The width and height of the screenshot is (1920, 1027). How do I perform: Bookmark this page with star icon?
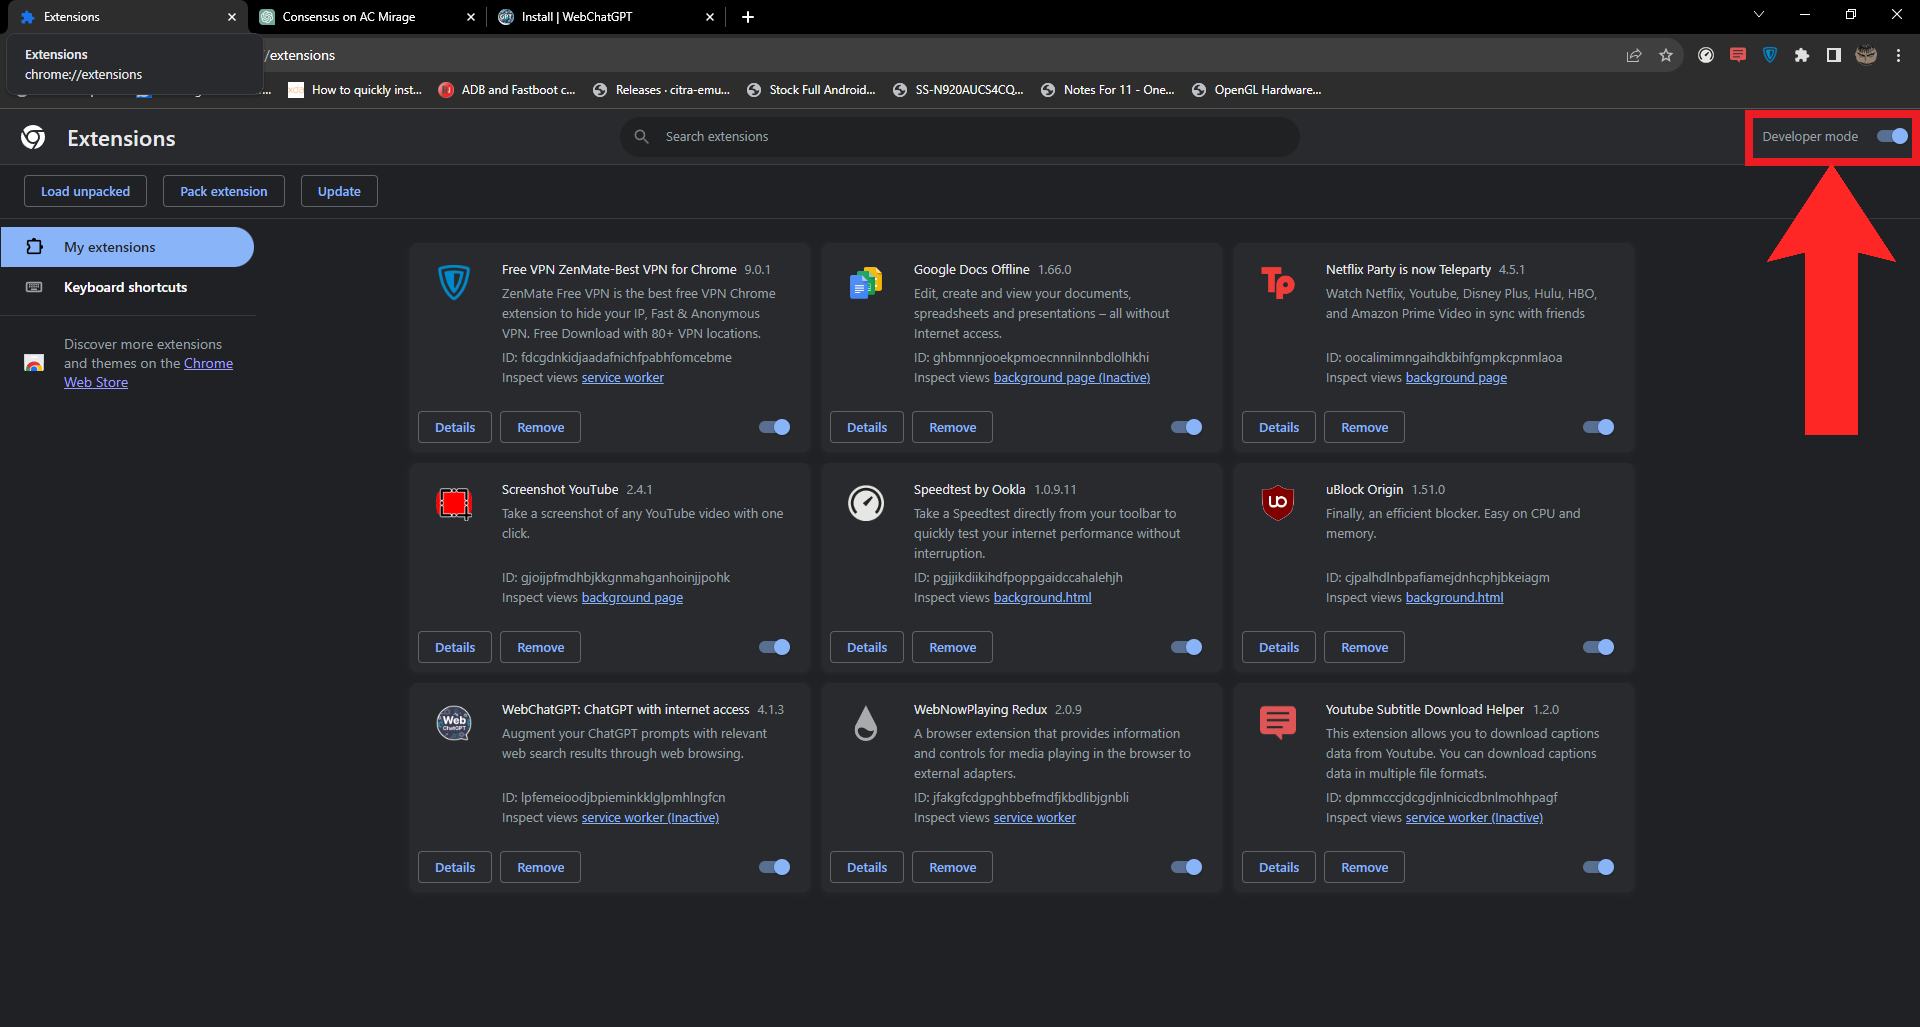tap(1666, 56)
